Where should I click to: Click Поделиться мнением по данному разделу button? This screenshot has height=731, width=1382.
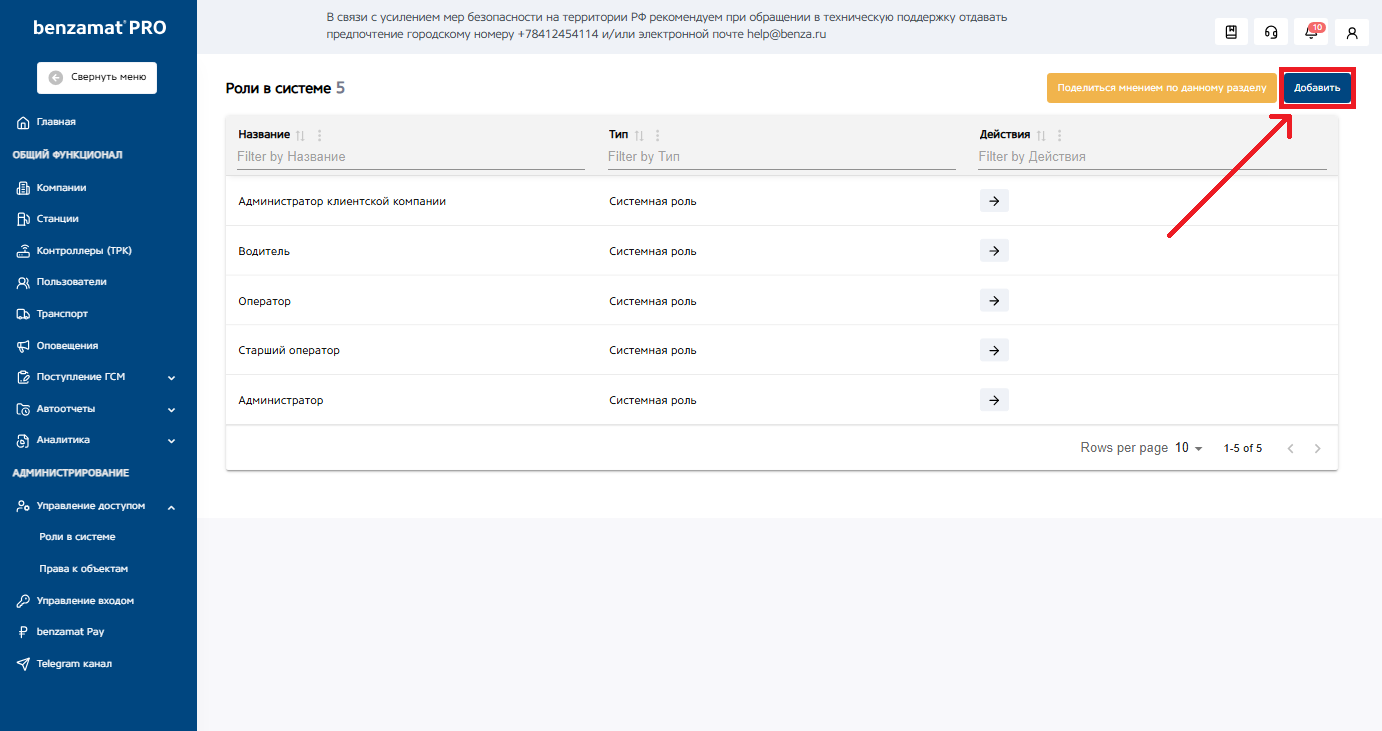(x=1162, y=88)
